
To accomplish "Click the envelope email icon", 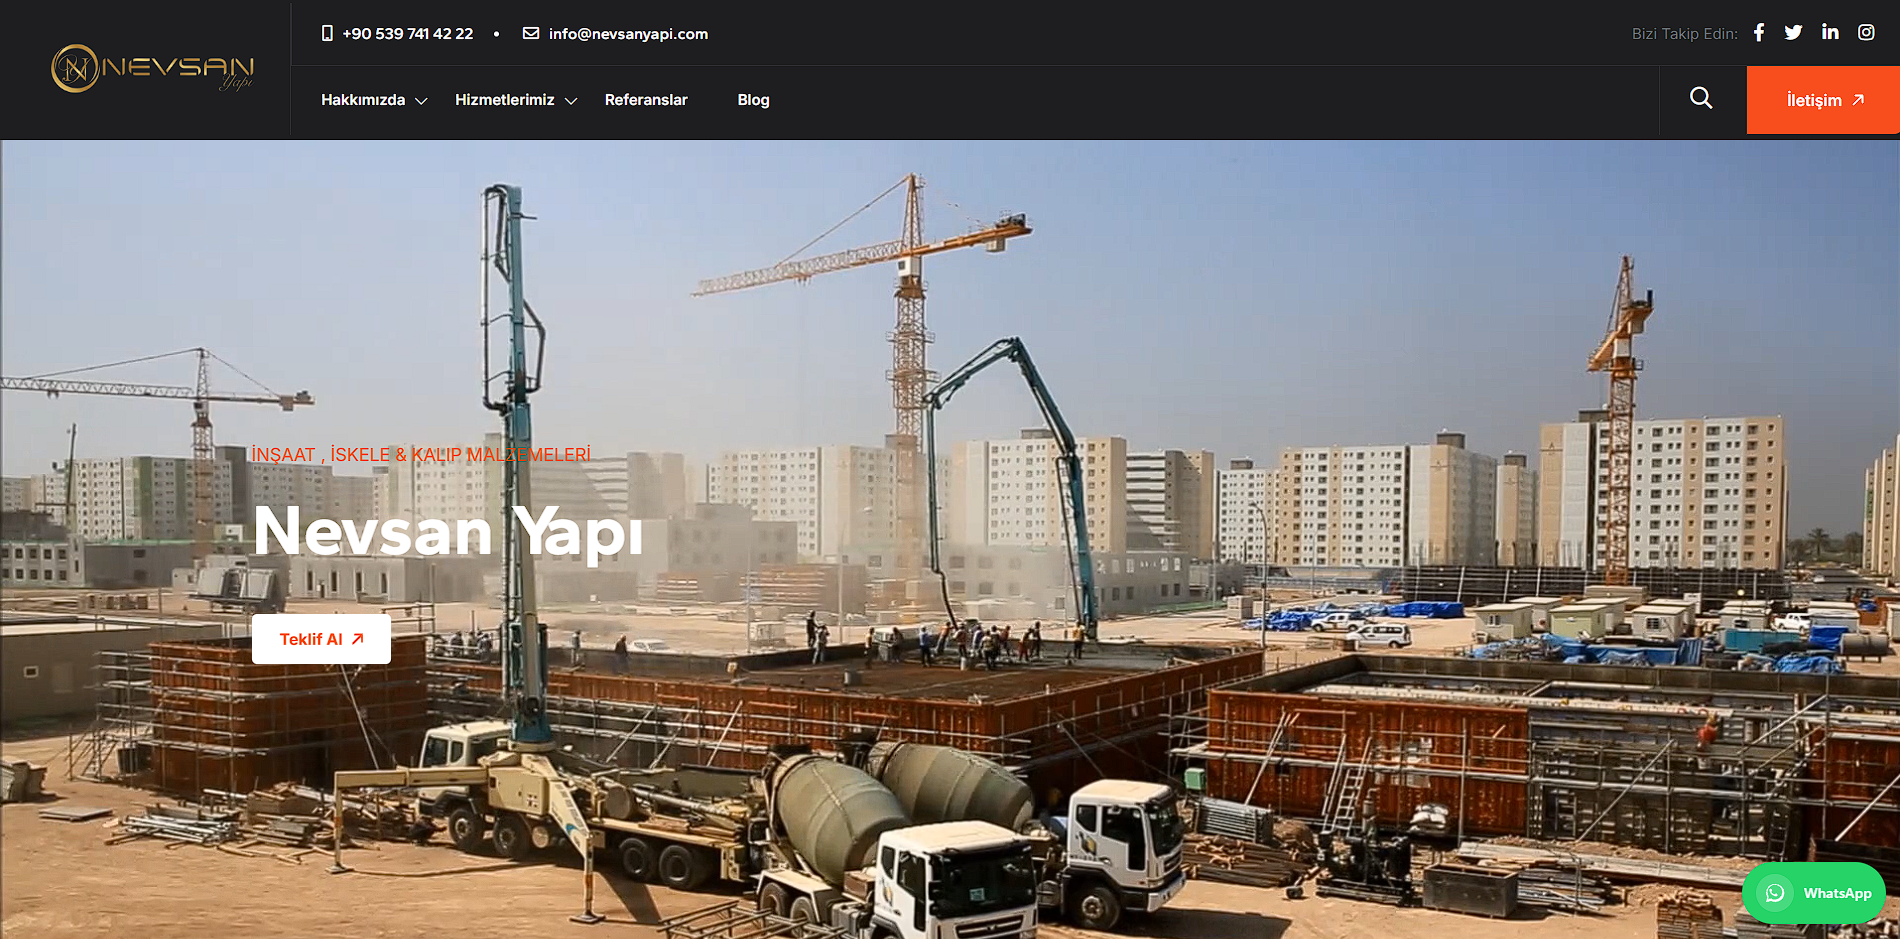I will pyautogui.click(x=531, y=34).
